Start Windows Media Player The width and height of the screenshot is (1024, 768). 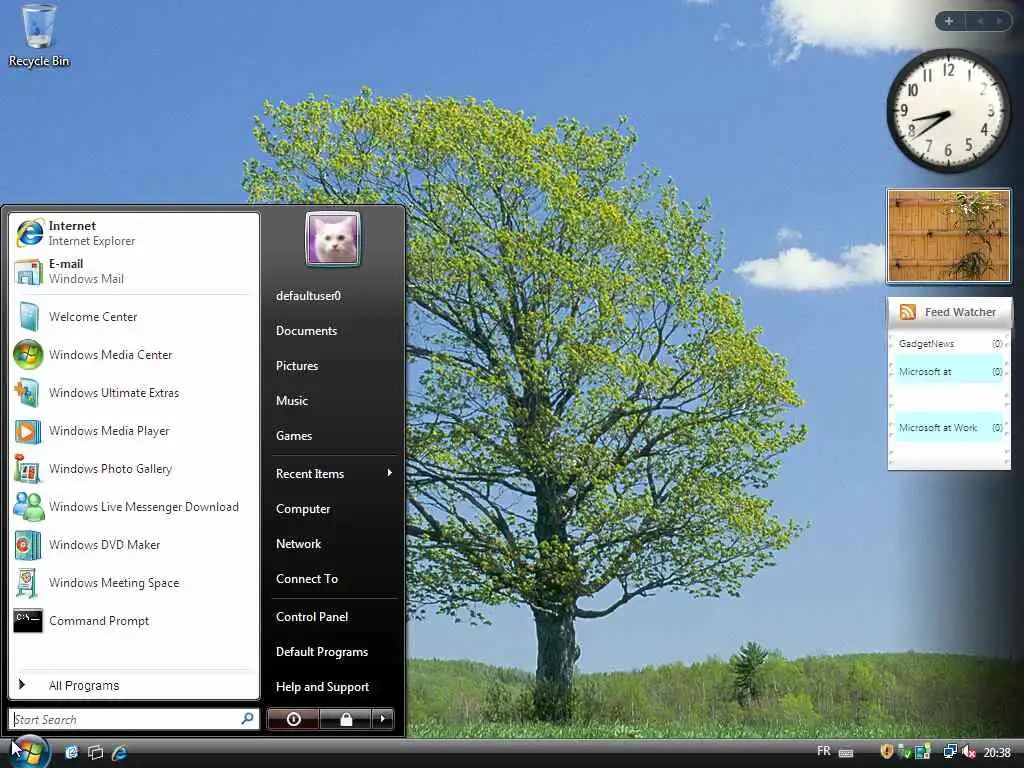coord(133,431)
